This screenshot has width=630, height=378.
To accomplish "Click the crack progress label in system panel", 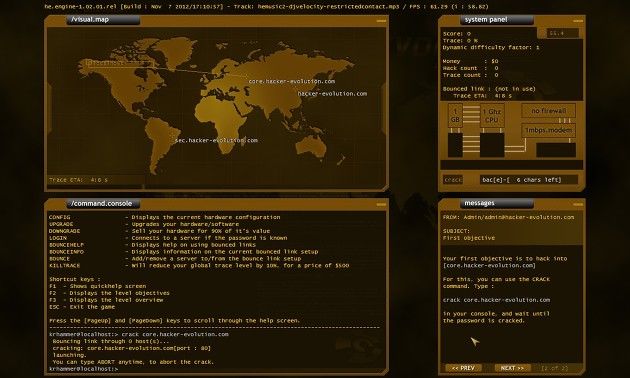I will click(453, 180).
